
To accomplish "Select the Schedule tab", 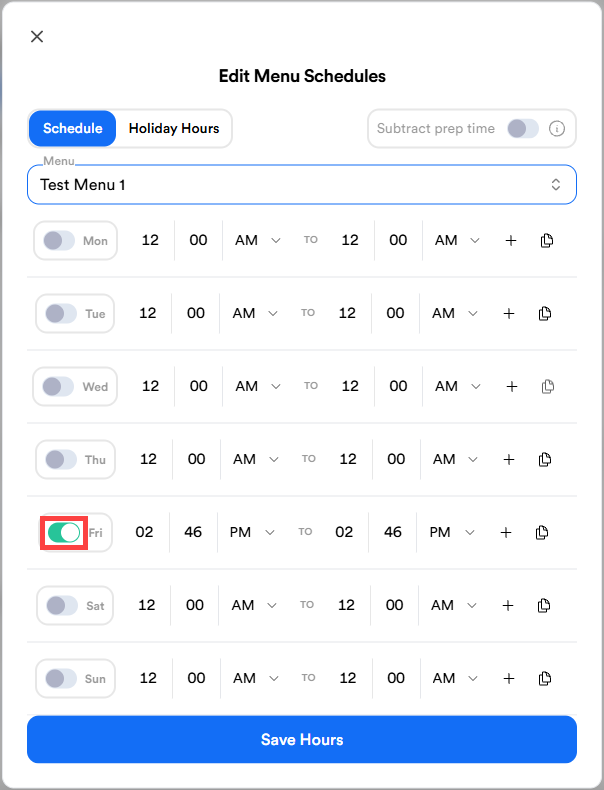I will [72, 128].
